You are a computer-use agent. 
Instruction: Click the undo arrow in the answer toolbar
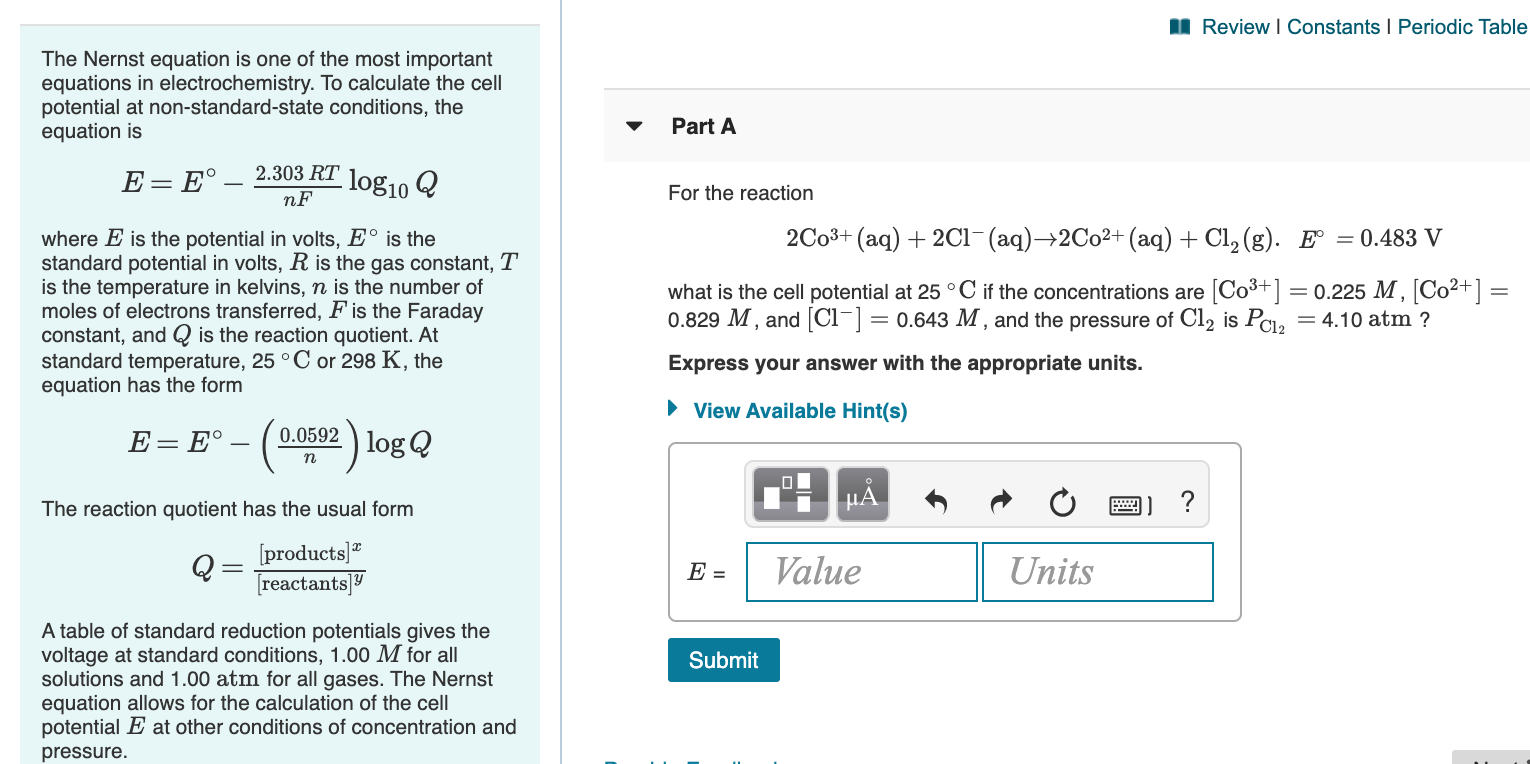pyautogui.click(x=936, y=503)
